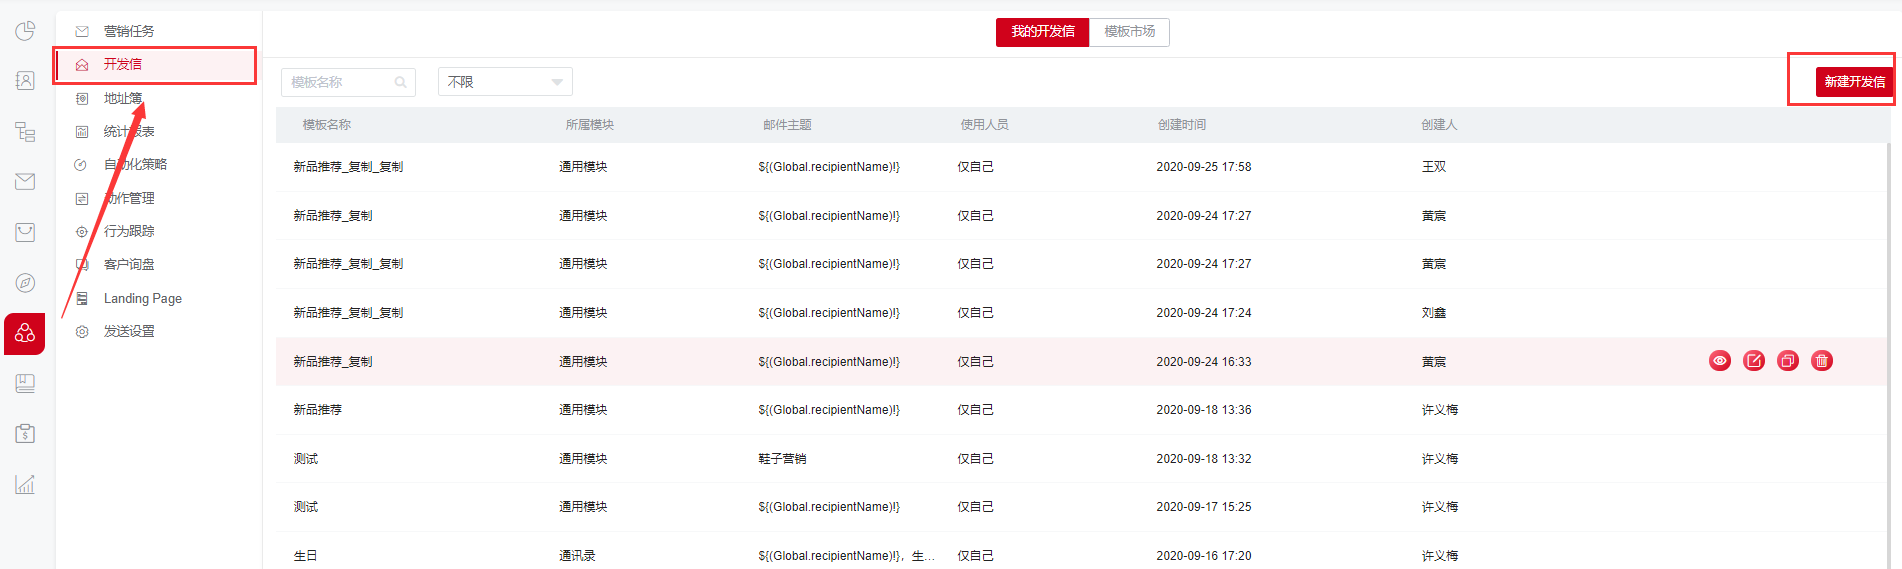The image size is (1902, 569).
Task: Click the 新建开发信 button
Action: pos(1853,82)
